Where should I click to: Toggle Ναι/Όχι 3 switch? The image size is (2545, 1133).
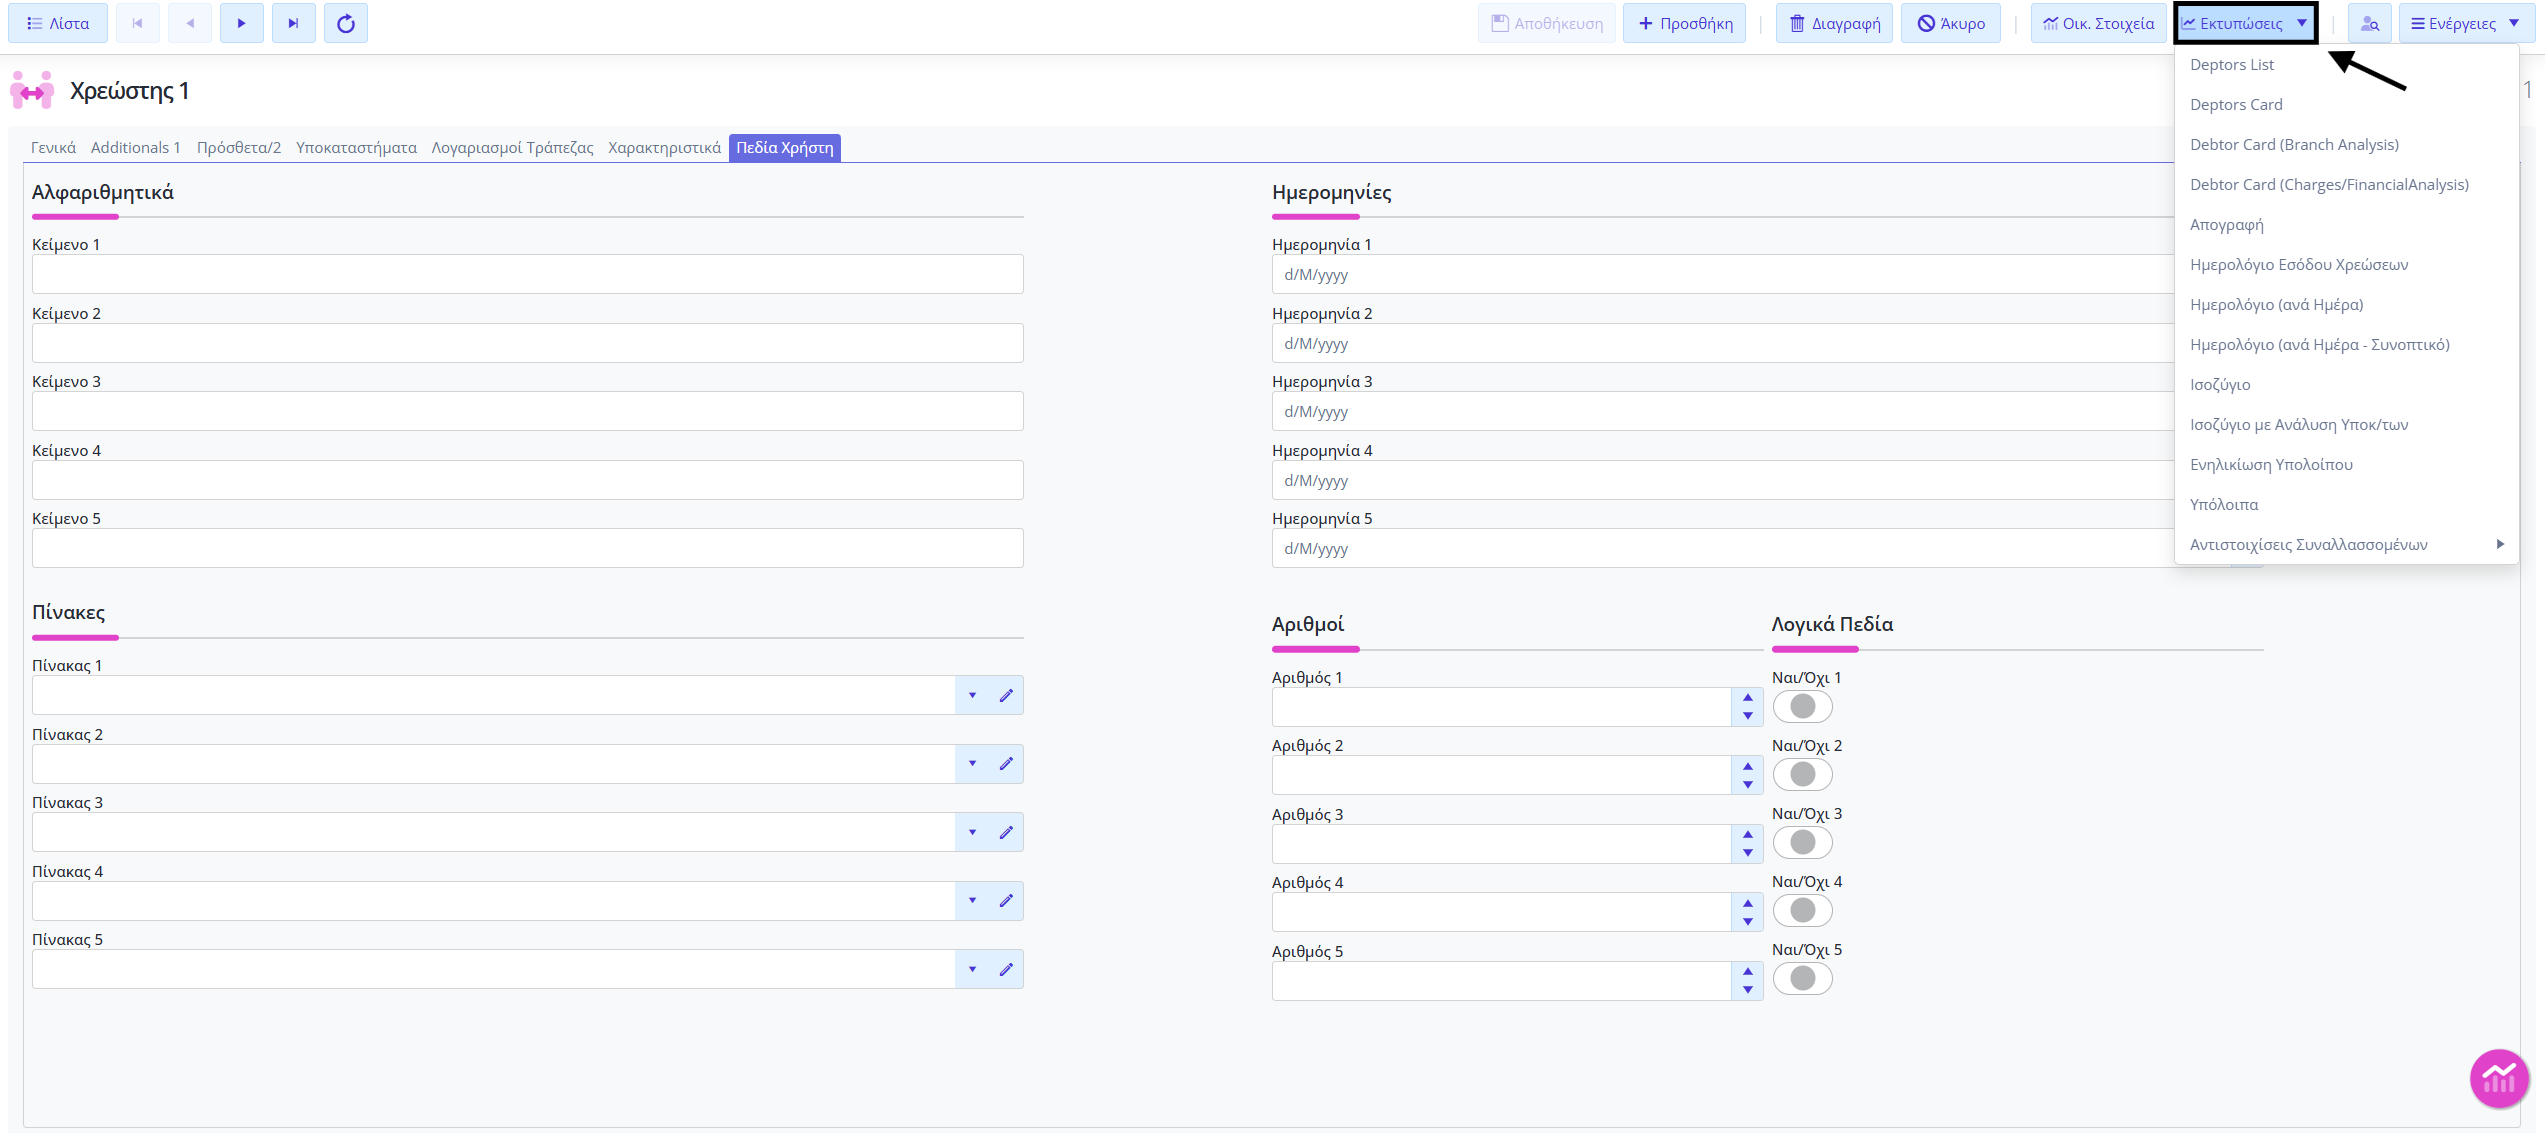click(x=1802, y=842)
